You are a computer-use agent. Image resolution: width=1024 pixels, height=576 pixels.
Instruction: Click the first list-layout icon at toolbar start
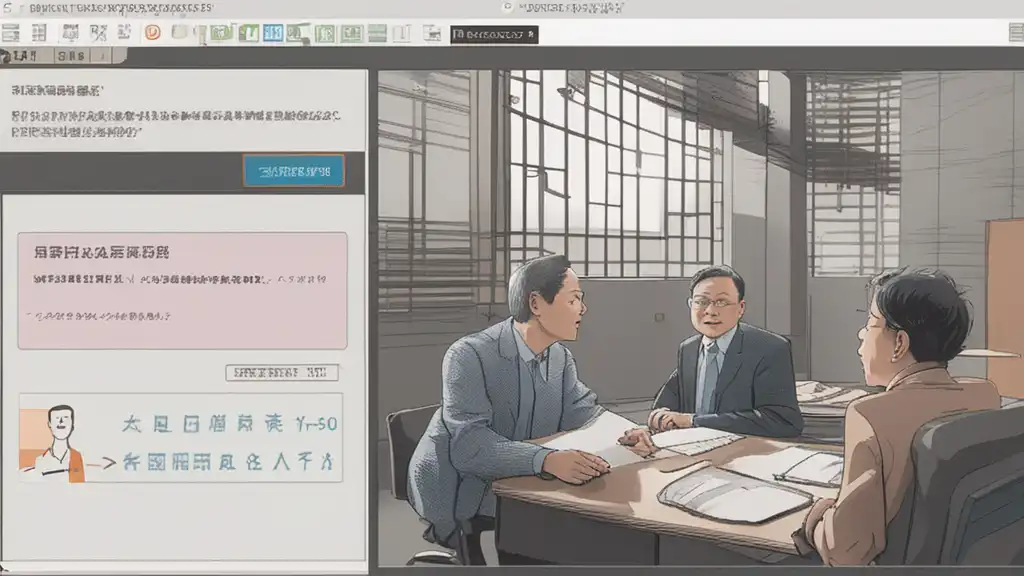coord(10,33)
